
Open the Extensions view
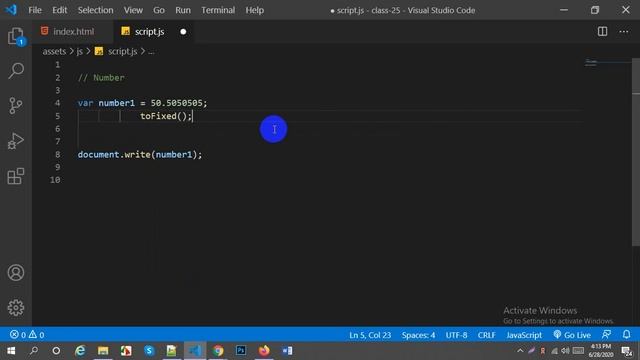click(16, 176)
